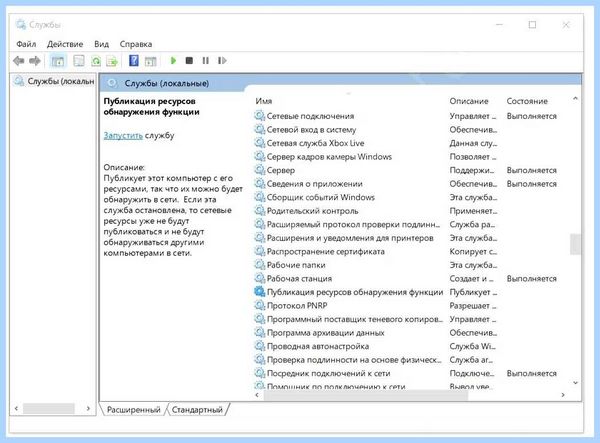600x443 pixels.
Task: Pause service with the pause icon
Action: click(x=205, y=60)
